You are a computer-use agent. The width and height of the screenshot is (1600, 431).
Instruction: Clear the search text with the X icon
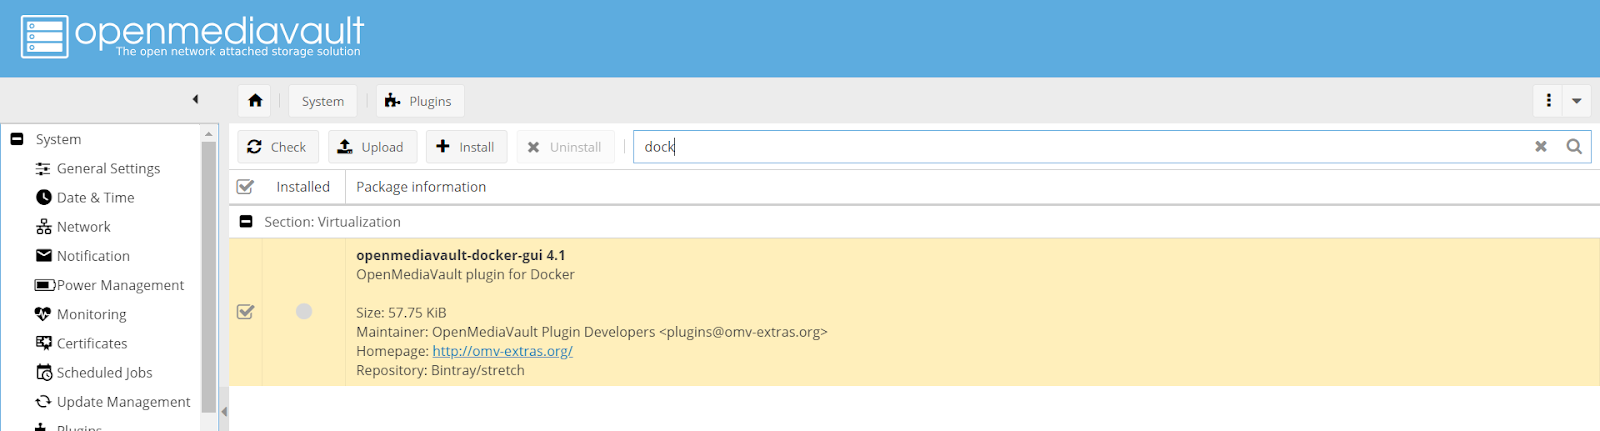(x=1541, y=147)
